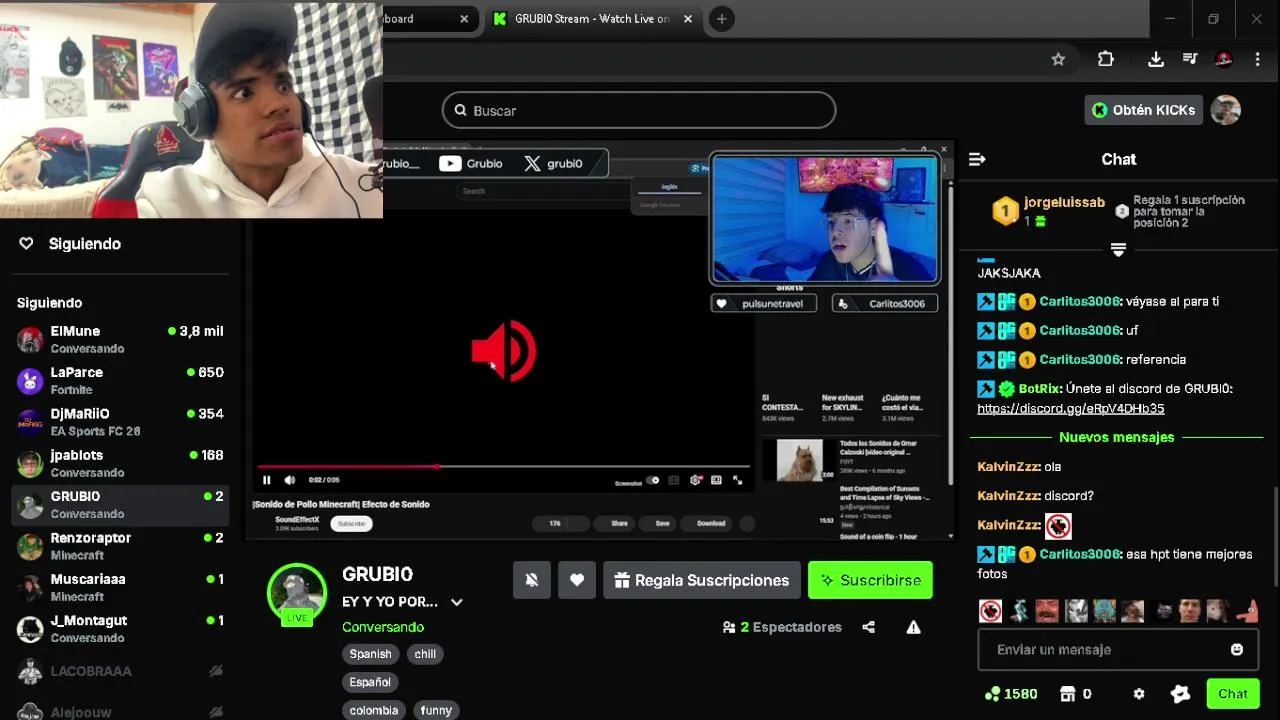Open Renzoraptor Minecraft channel
The image size is (1280, 720).
point(120,546)
